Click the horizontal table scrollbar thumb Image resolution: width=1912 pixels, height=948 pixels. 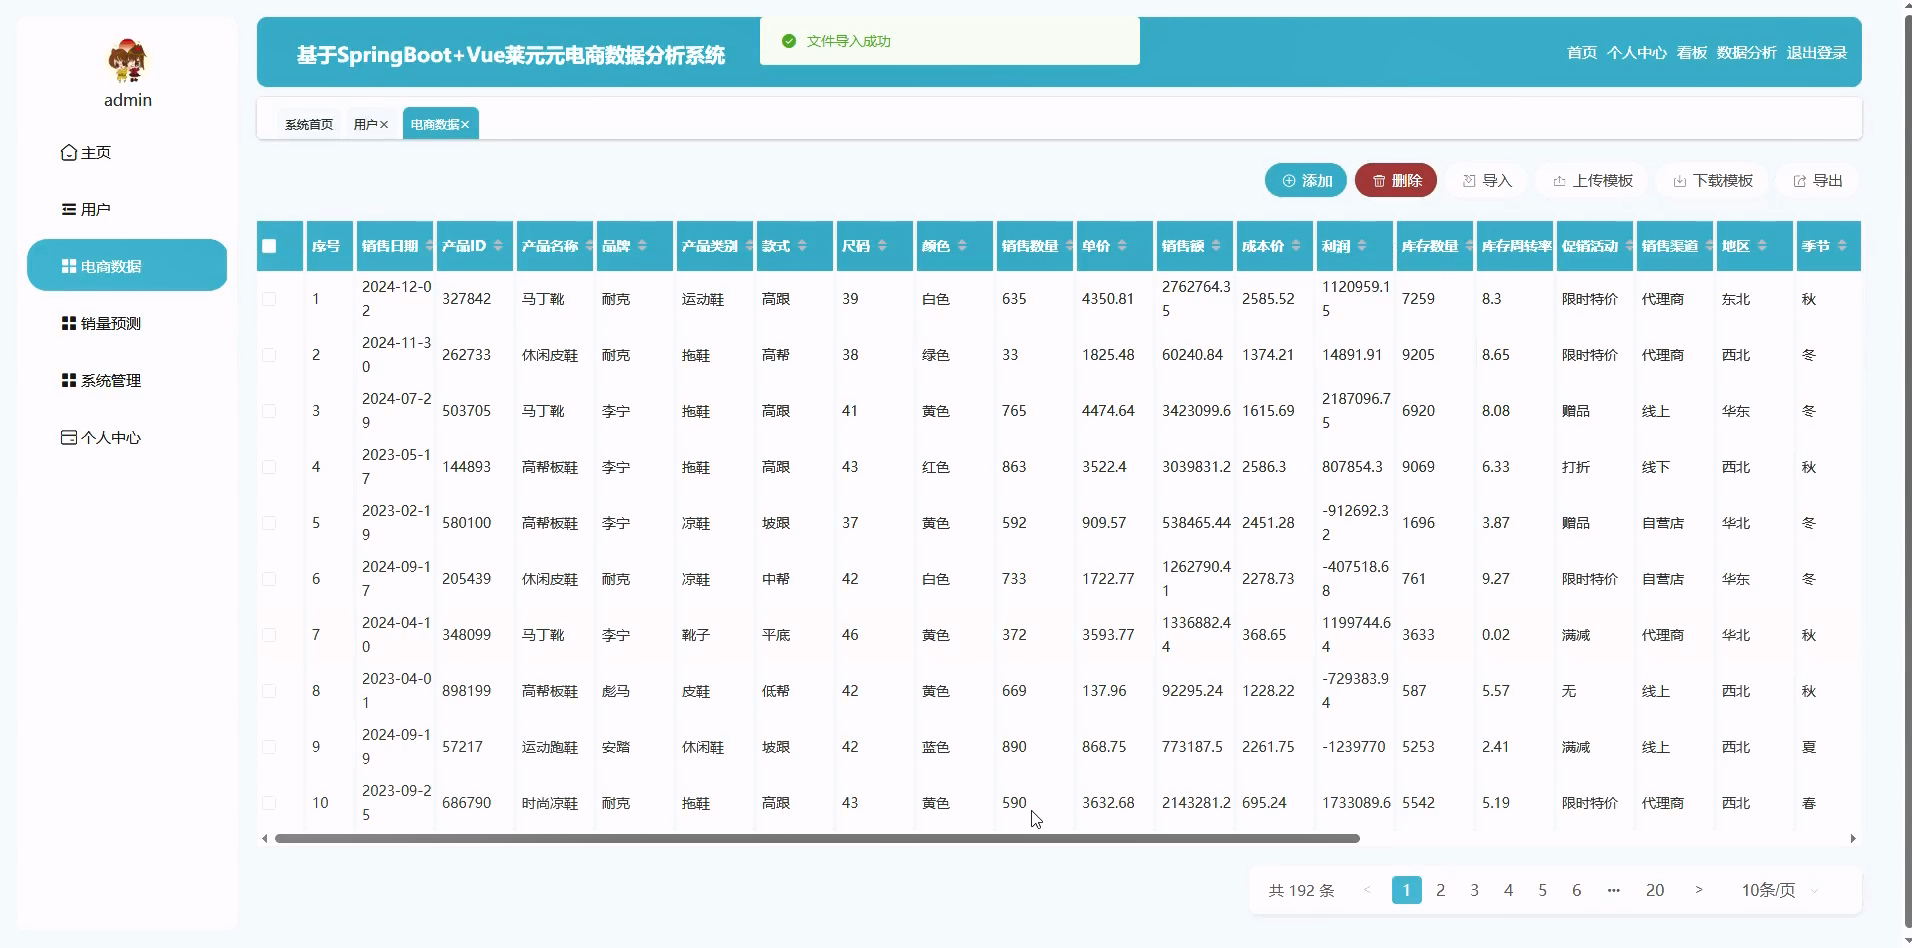[817, 838]
